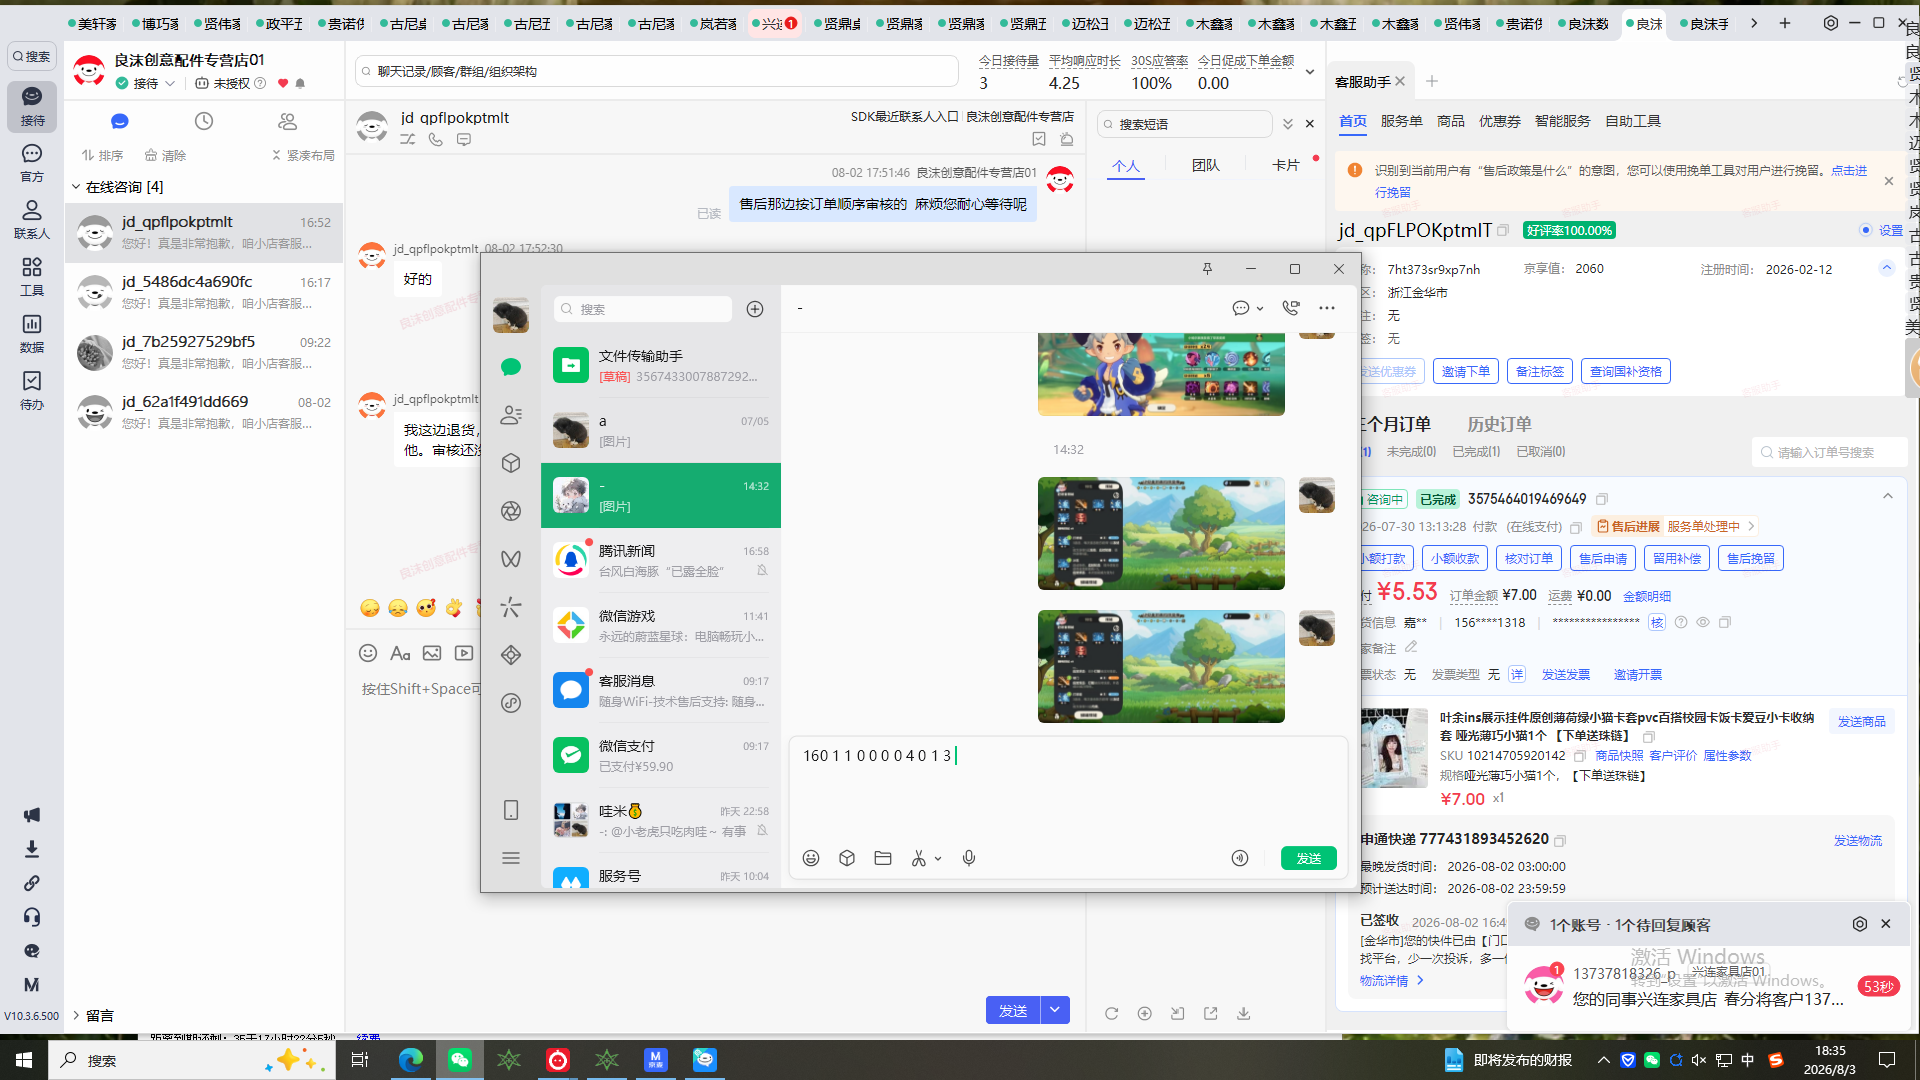Viewport: 1920px width, 1080px height.
Task: Open WeChat Moments aperture icon
Action: coord(511,511)
